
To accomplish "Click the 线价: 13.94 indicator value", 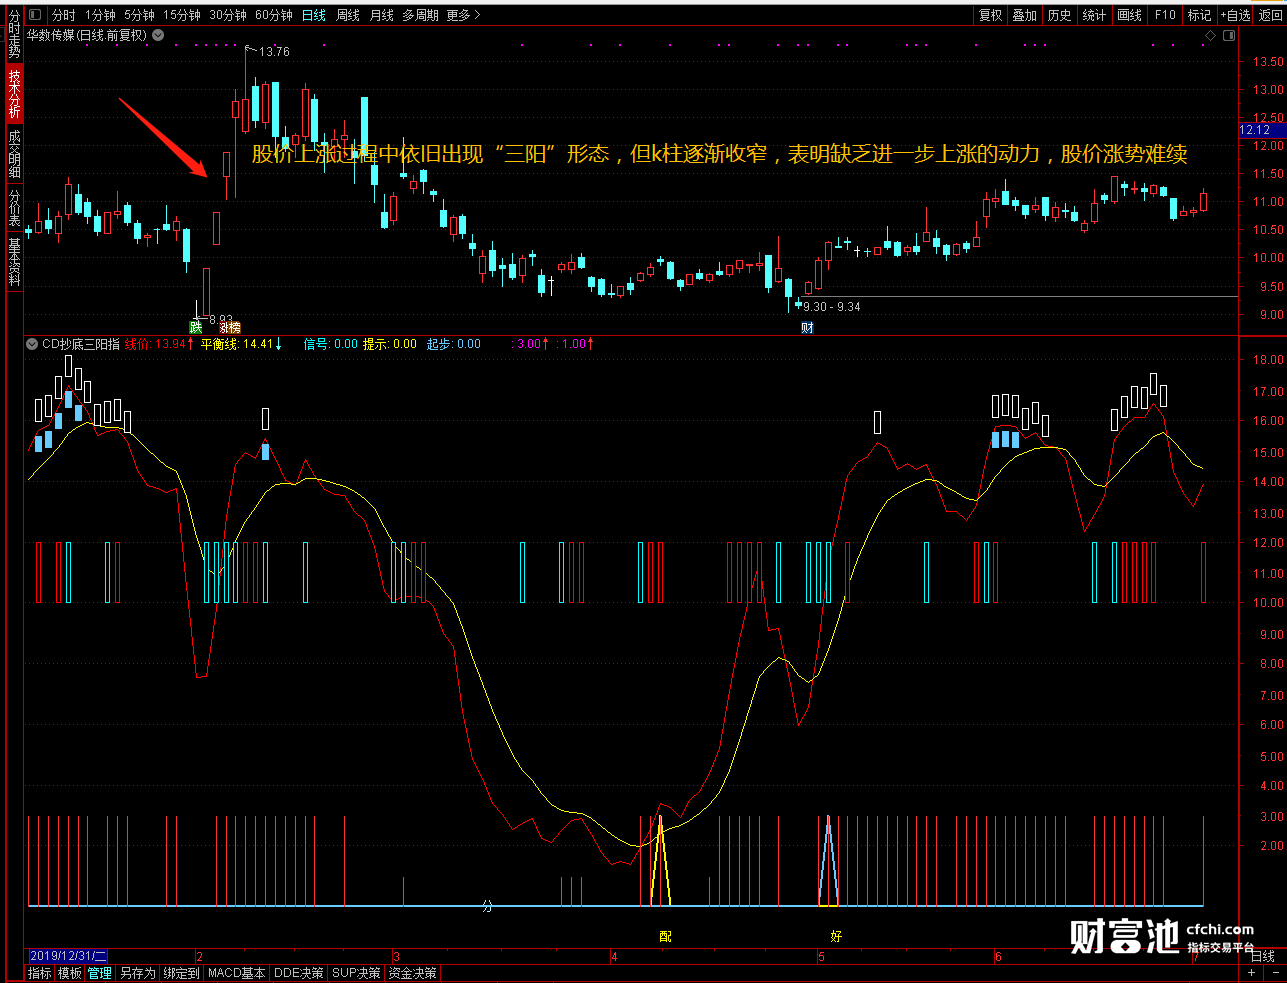I will pos(159,344).
